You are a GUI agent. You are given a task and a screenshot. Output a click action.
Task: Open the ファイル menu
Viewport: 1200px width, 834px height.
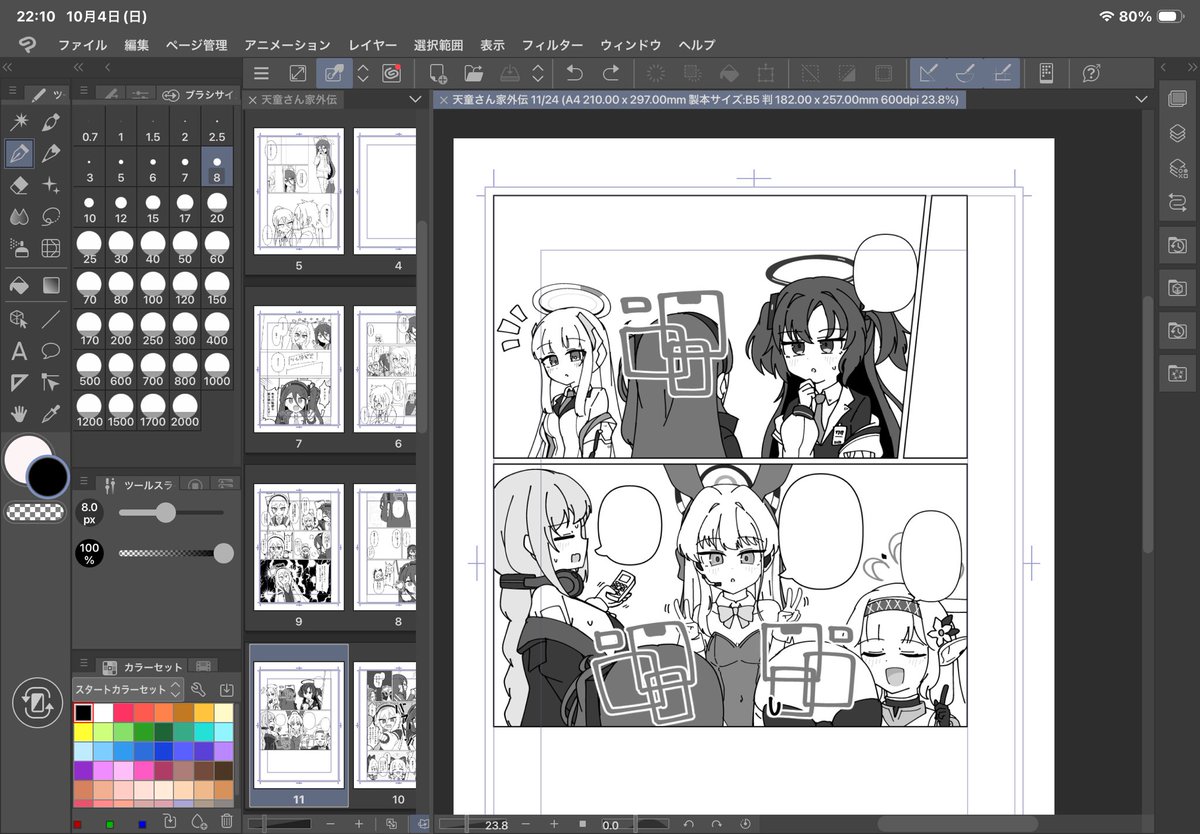click(83, 45)
